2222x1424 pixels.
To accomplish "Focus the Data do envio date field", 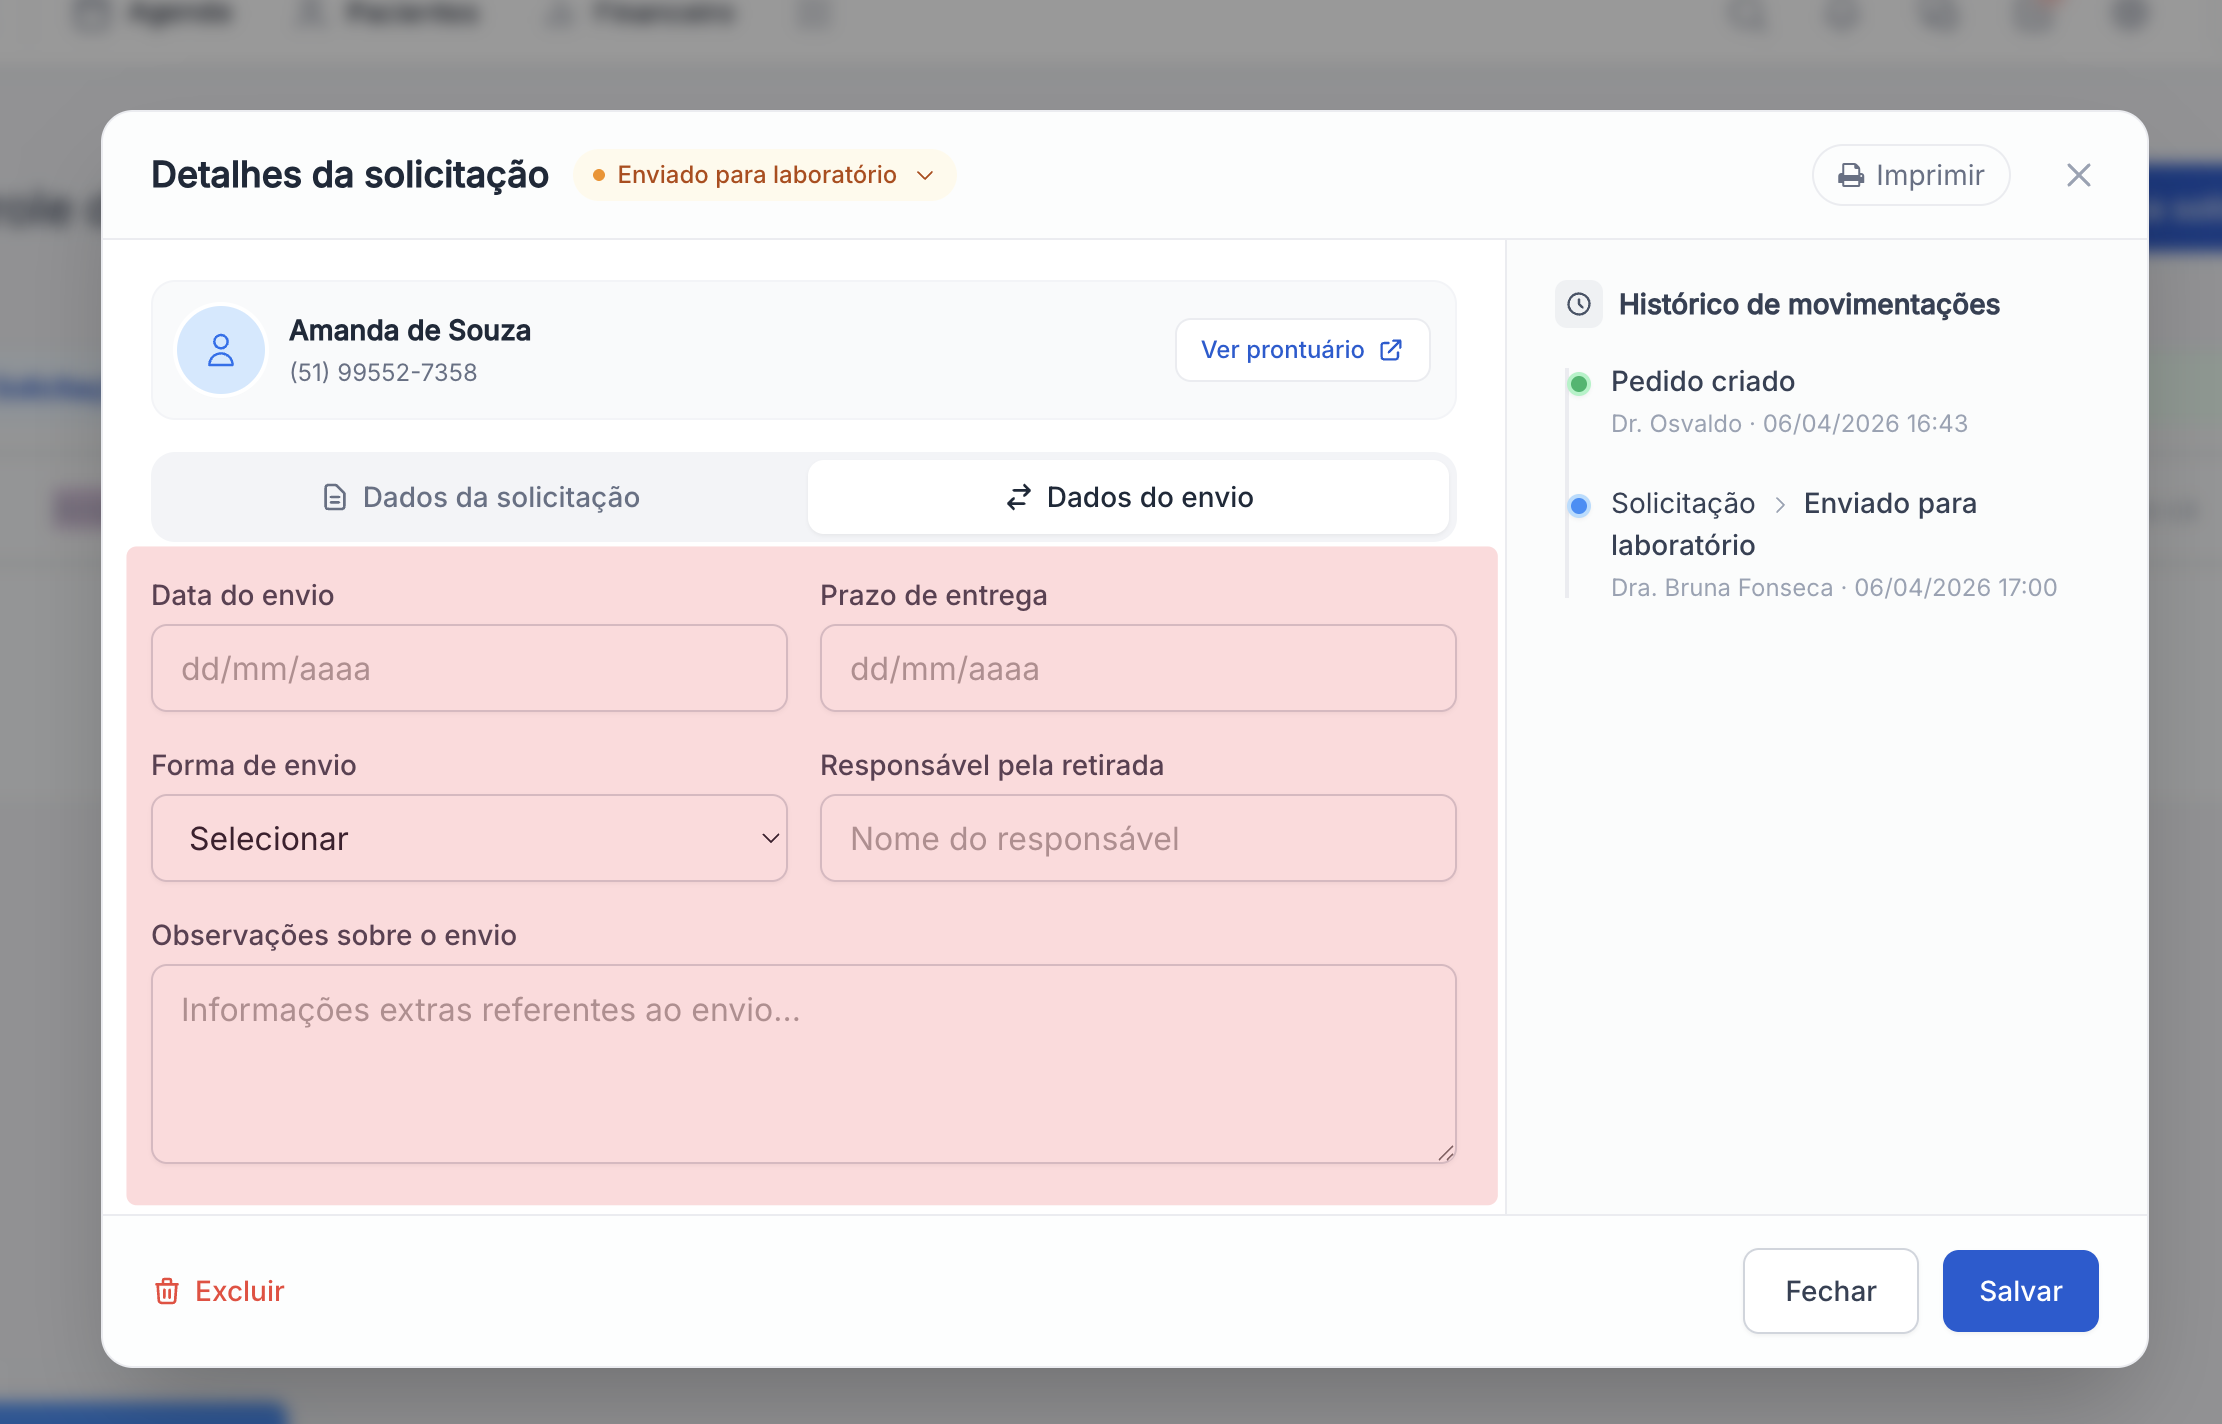I will [x=469, y=668].
